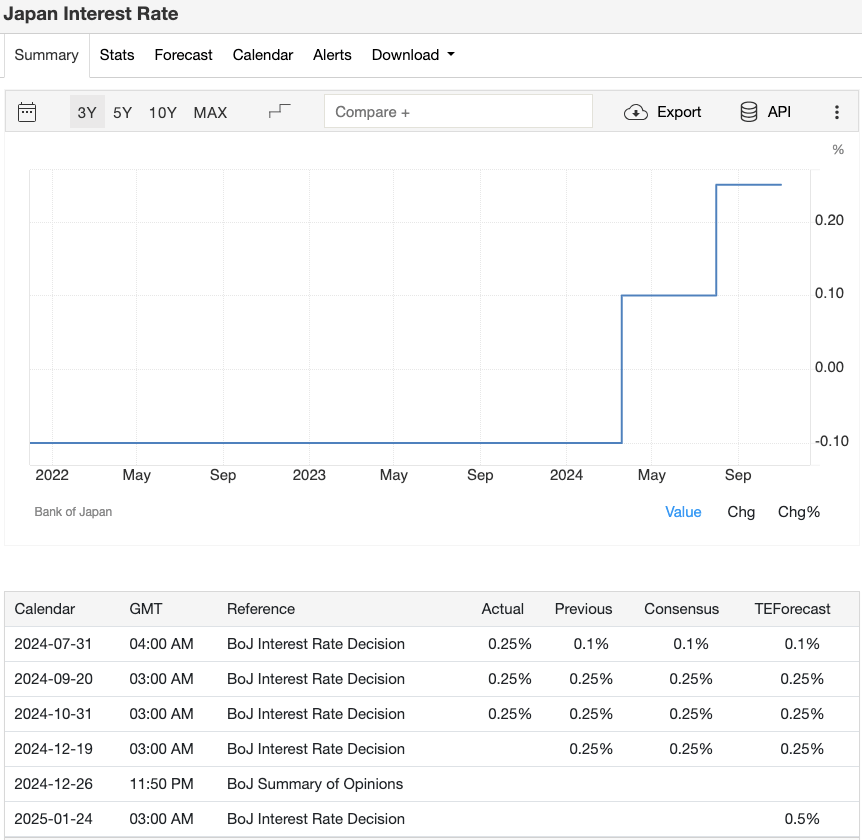This screenshot has width=862, height=840.
Task: Click inside the Compare + input box
Action: [x=458, y=111]
